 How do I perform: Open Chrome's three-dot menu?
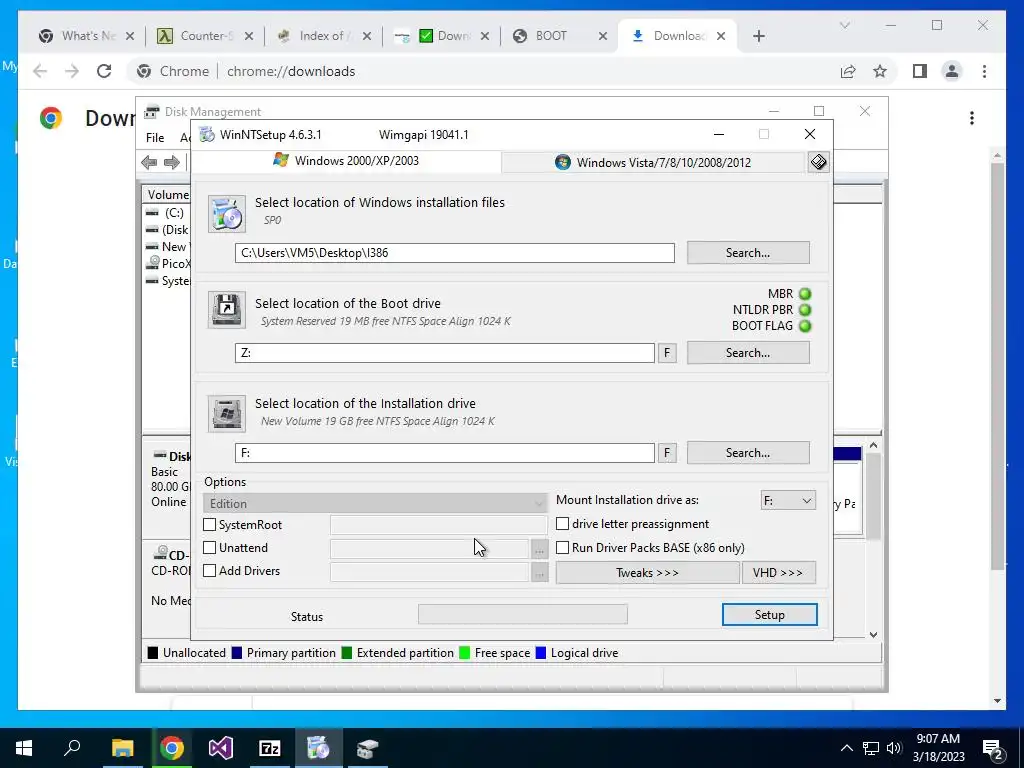click(x=984, y=71)
